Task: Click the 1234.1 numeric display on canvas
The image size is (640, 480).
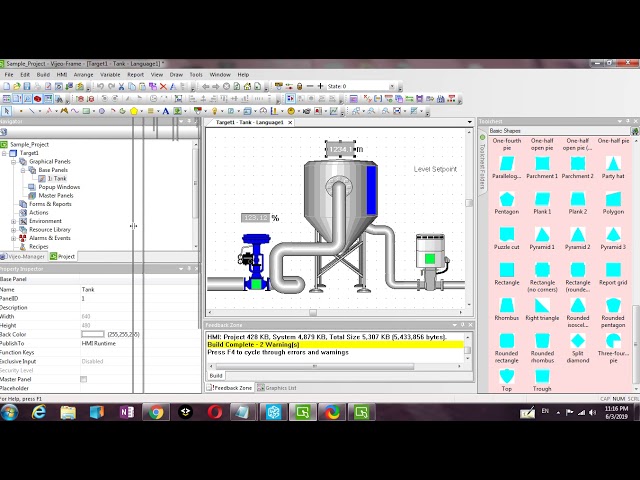Action: [x=341, y=149]
